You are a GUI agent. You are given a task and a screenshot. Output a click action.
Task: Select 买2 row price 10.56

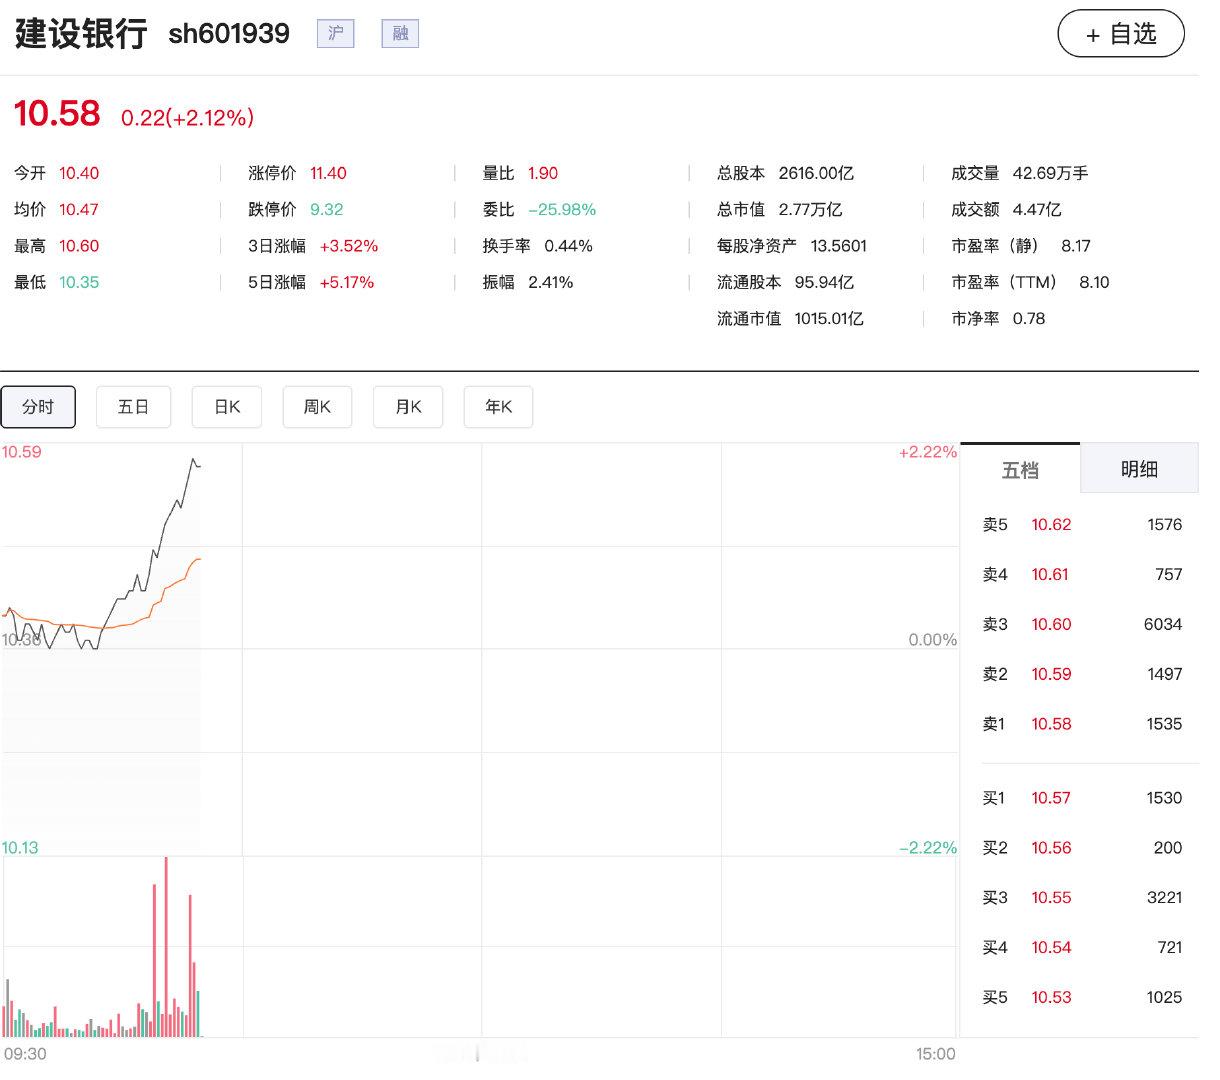1051,848
